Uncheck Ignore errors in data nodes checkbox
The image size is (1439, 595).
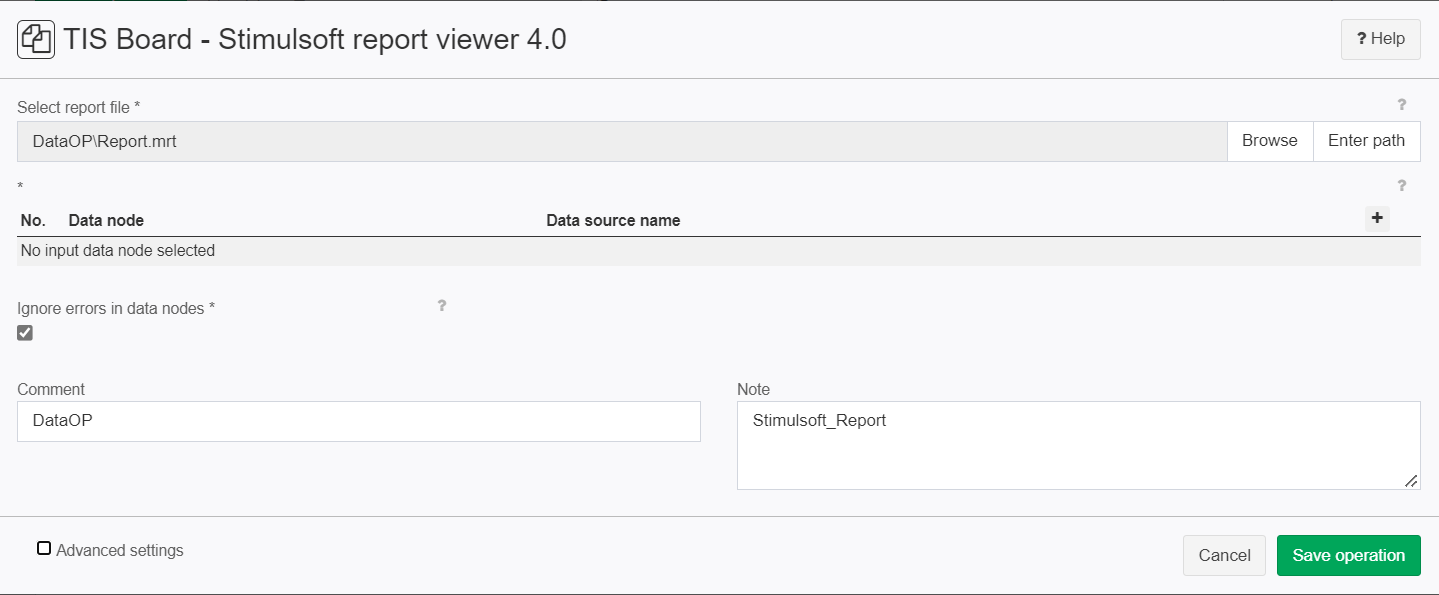[x=25, y=333]
